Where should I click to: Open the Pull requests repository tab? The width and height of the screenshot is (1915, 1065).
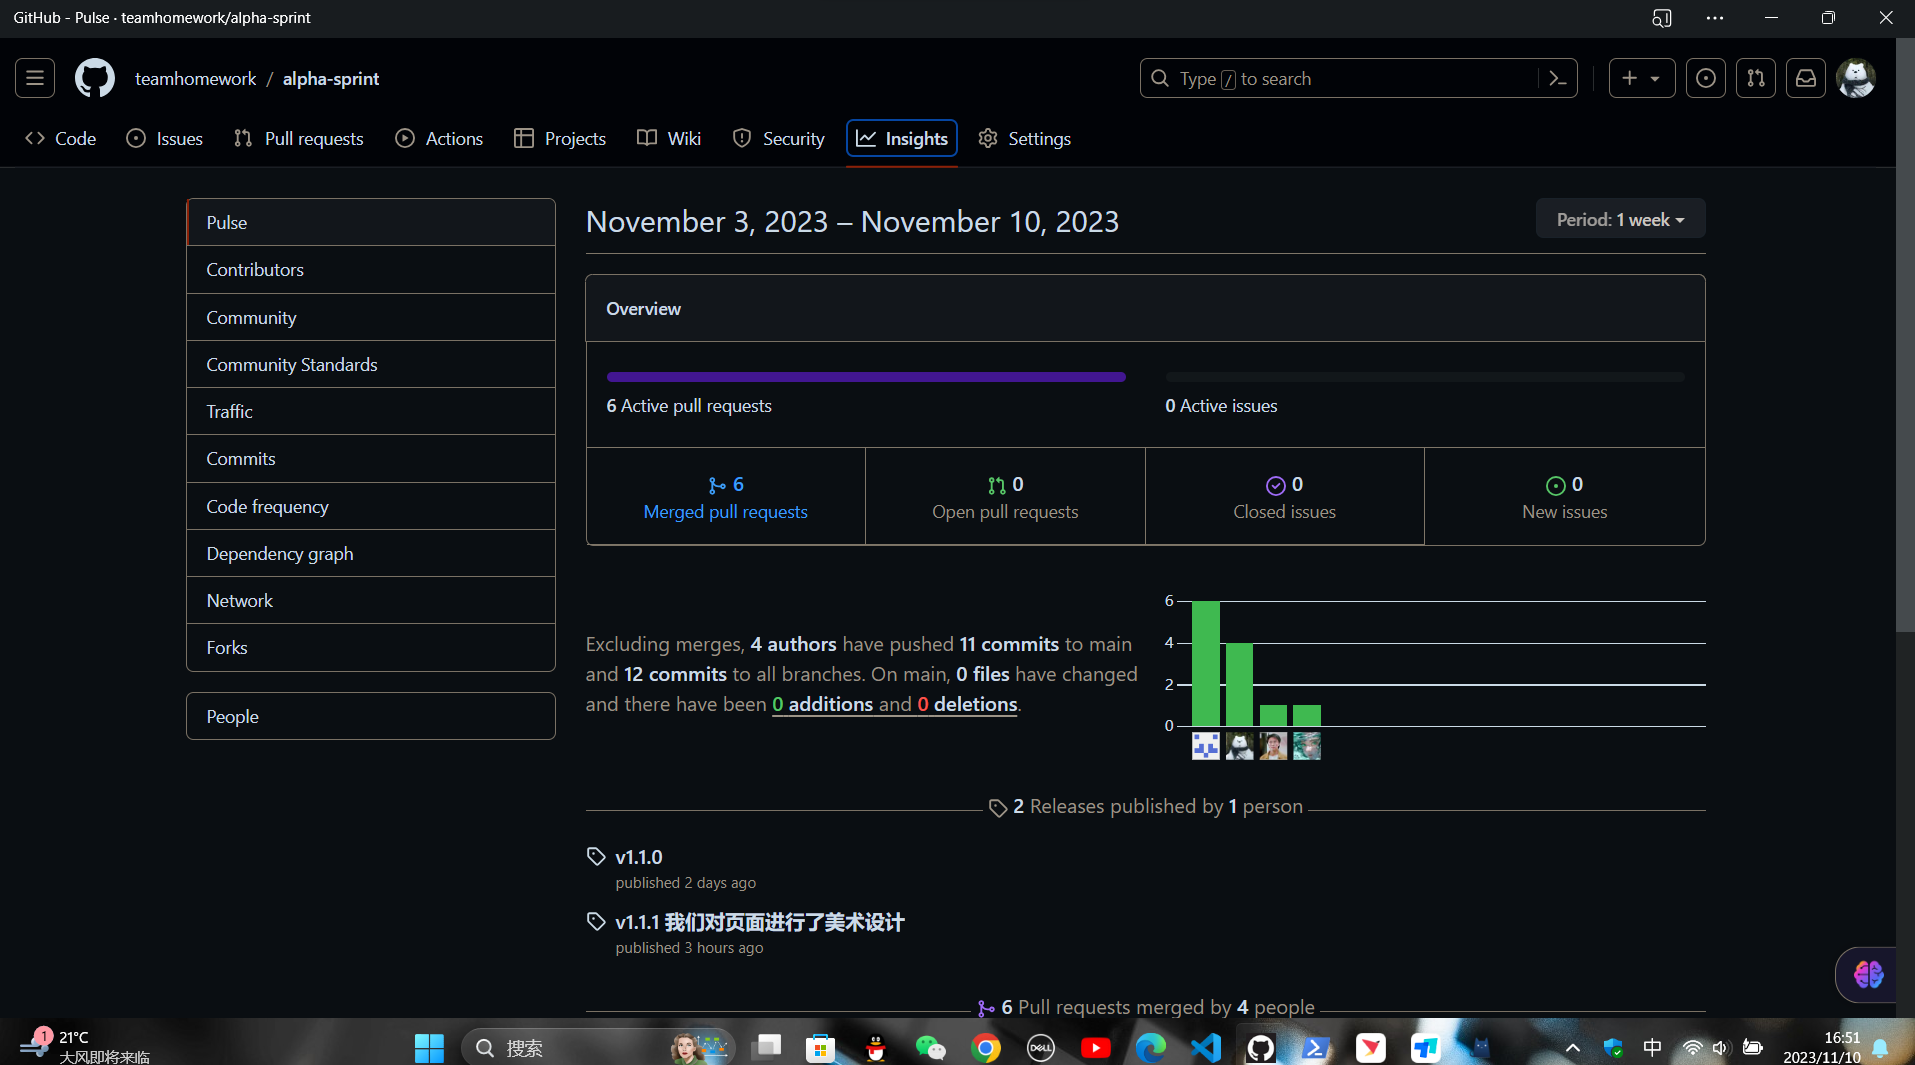coord(299,138)
